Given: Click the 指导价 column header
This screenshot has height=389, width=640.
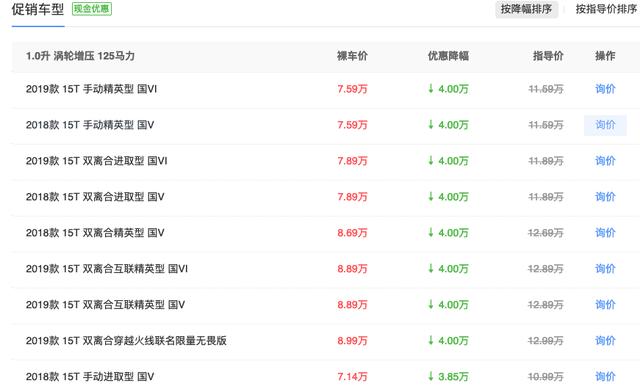Looking at the screenshot, I should (x=548, y=56).
